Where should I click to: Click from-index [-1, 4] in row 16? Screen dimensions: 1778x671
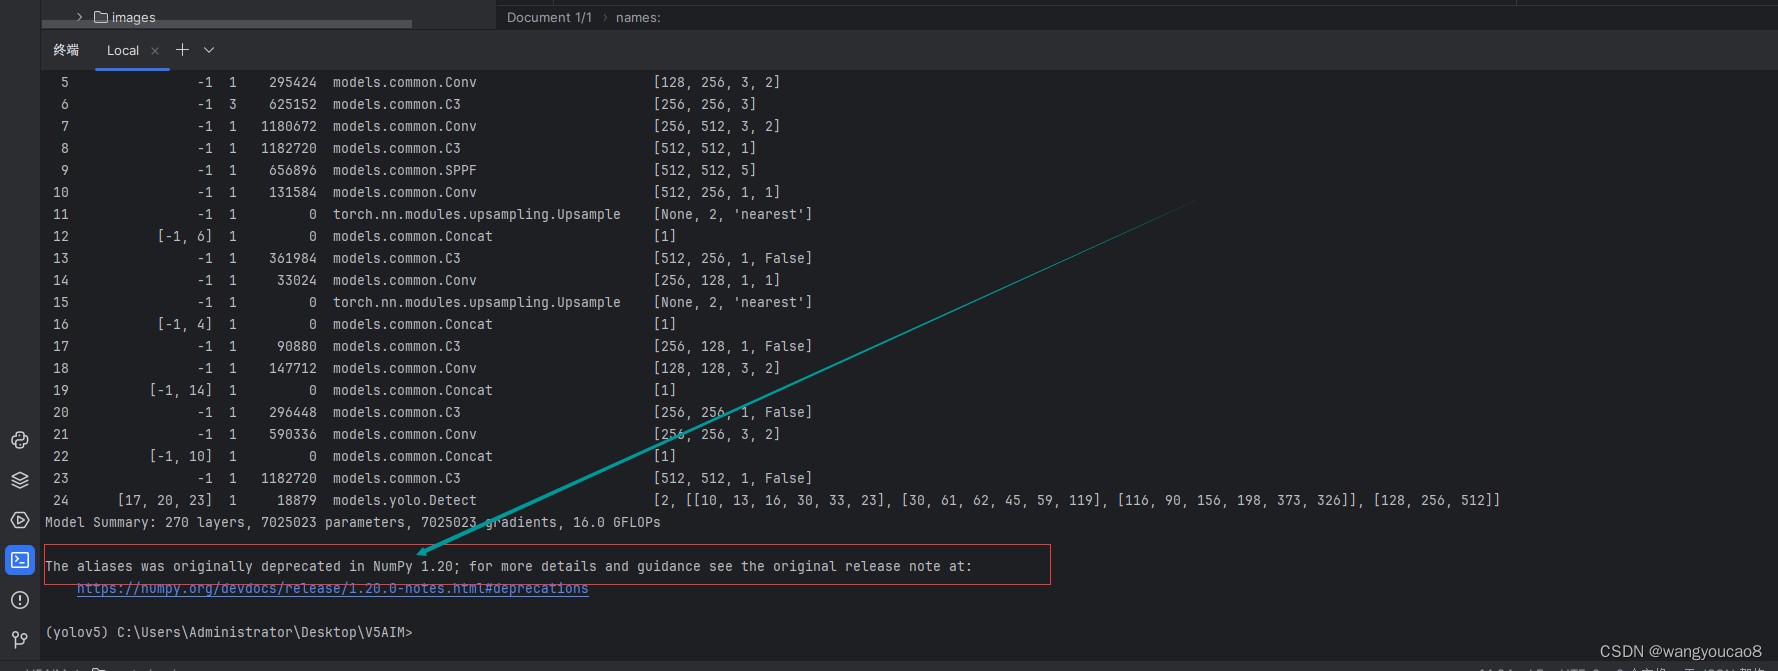pos(185,324)
